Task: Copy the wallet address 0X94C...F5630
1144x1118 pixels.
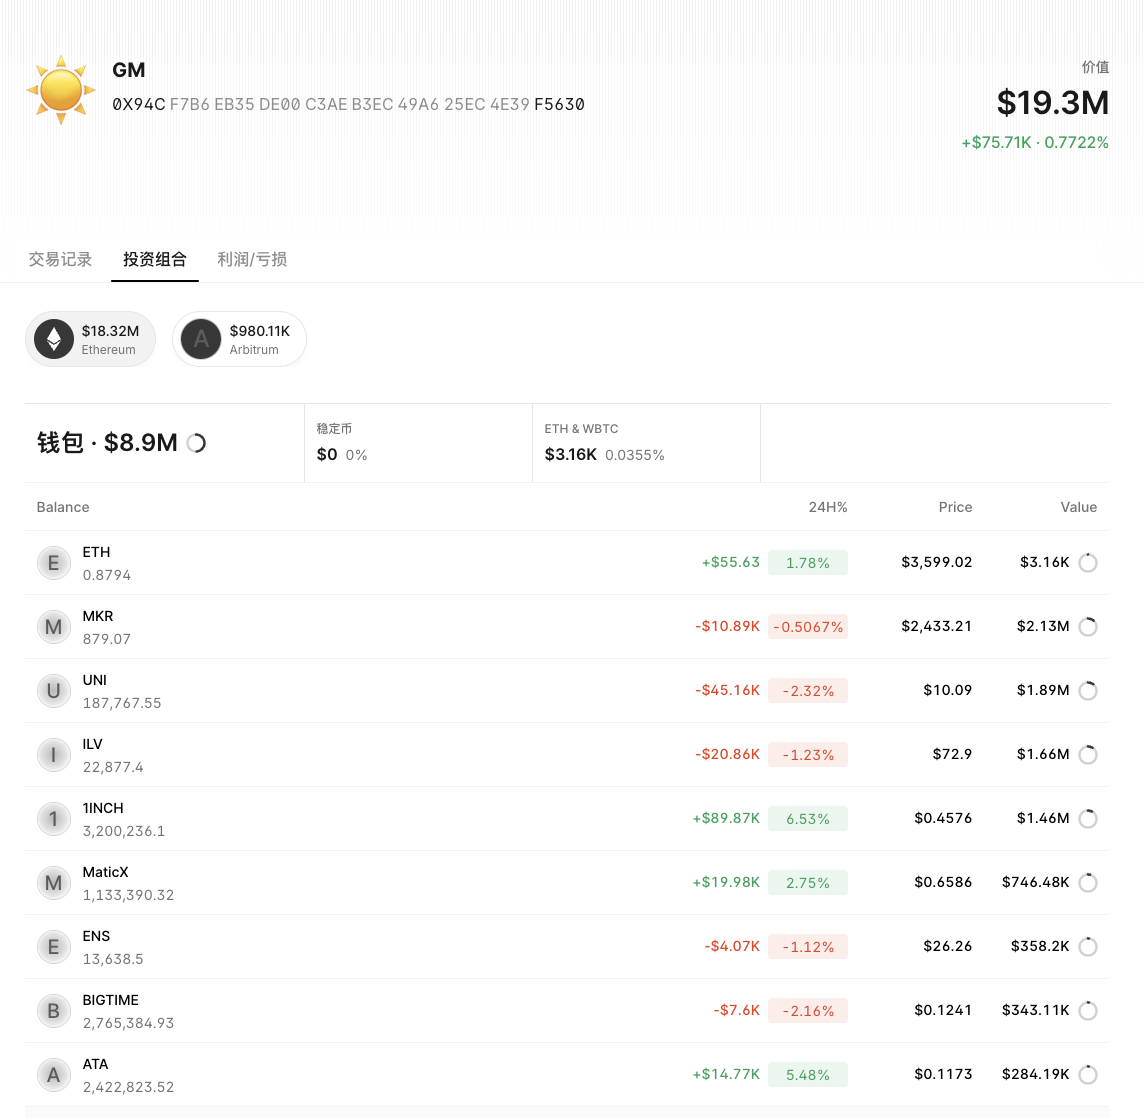Action: [348, 104]
